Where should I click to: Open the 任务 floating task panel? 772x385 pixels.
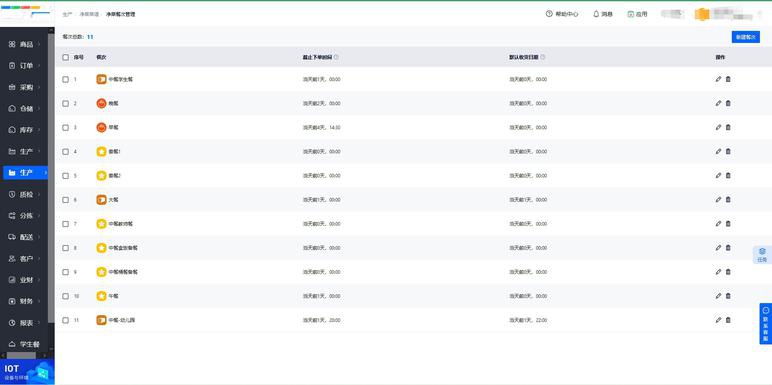tap(762, 255)
